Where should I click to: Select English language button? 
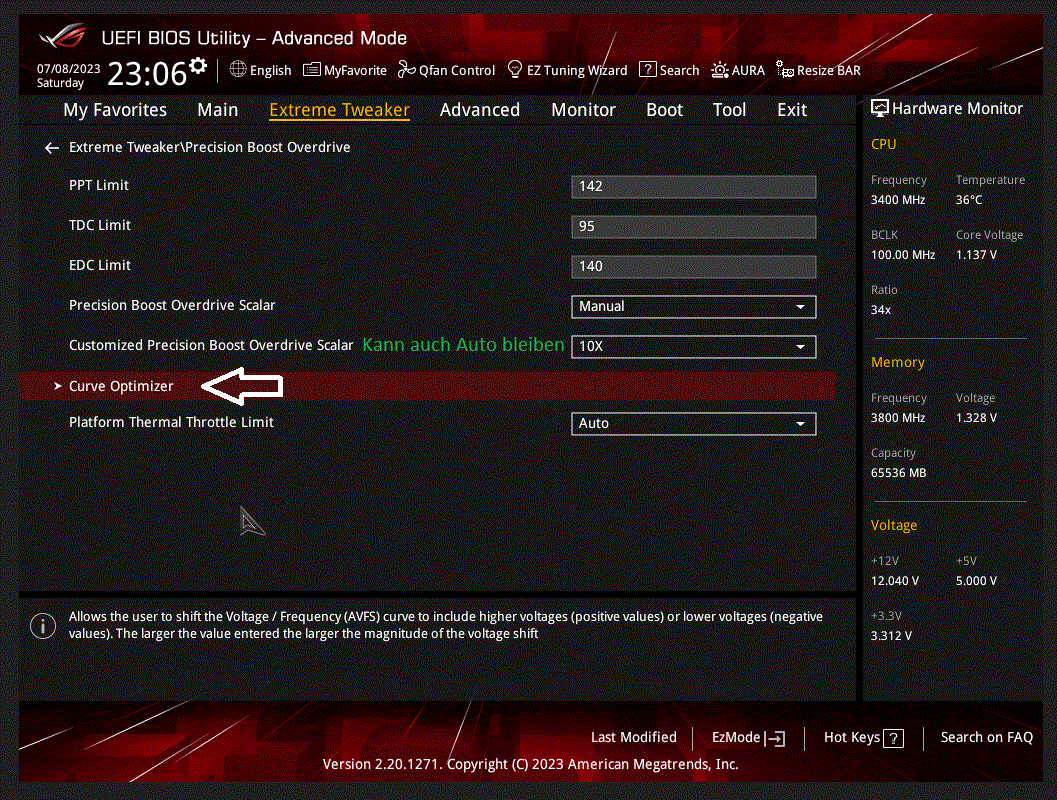[260, 70]
